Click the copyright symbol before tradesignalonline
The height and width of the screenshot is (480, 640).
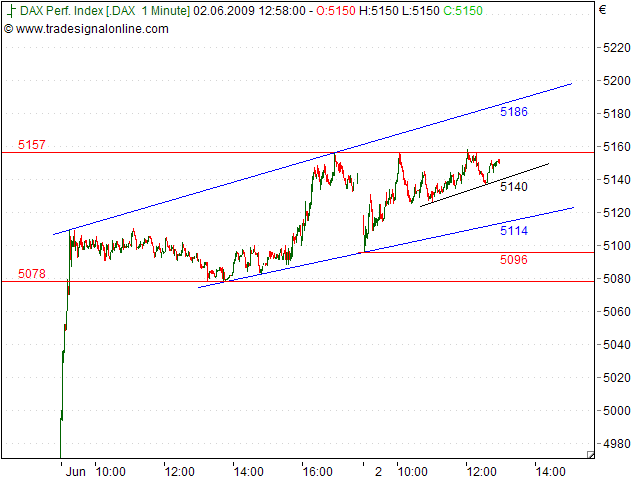pyautogui.click(x=9, y=28)
